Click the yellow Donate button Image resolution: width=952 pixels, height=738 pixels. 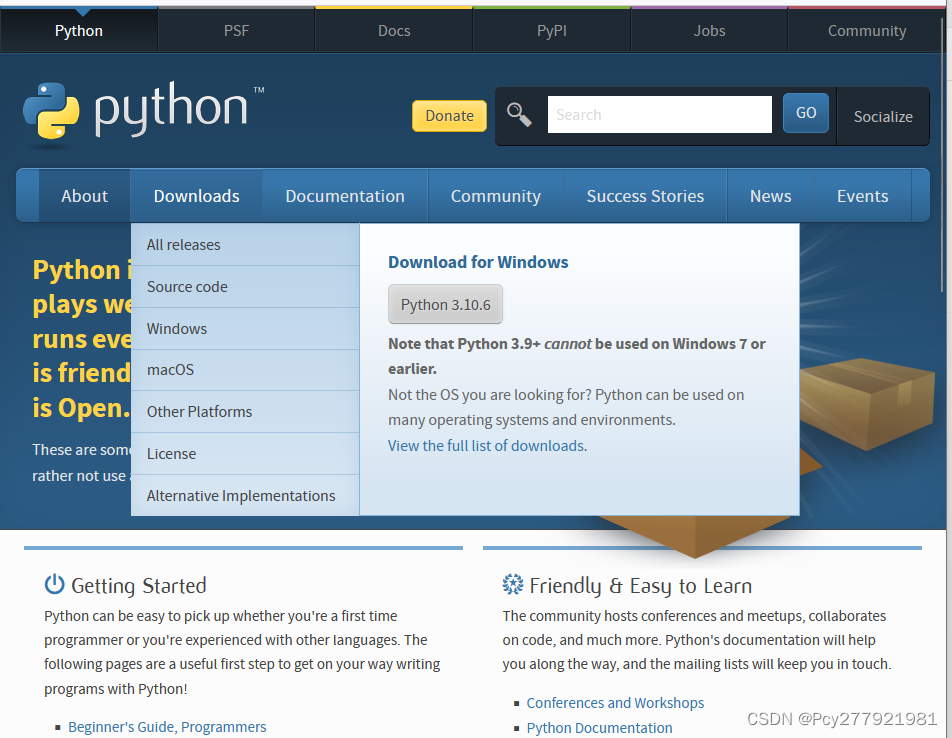point(449,116)
